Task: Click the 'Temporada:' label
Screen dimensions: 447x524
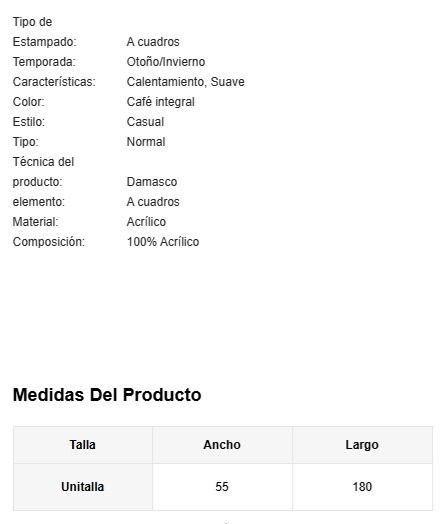Action: pyautogui.click(x=44, y=62)
